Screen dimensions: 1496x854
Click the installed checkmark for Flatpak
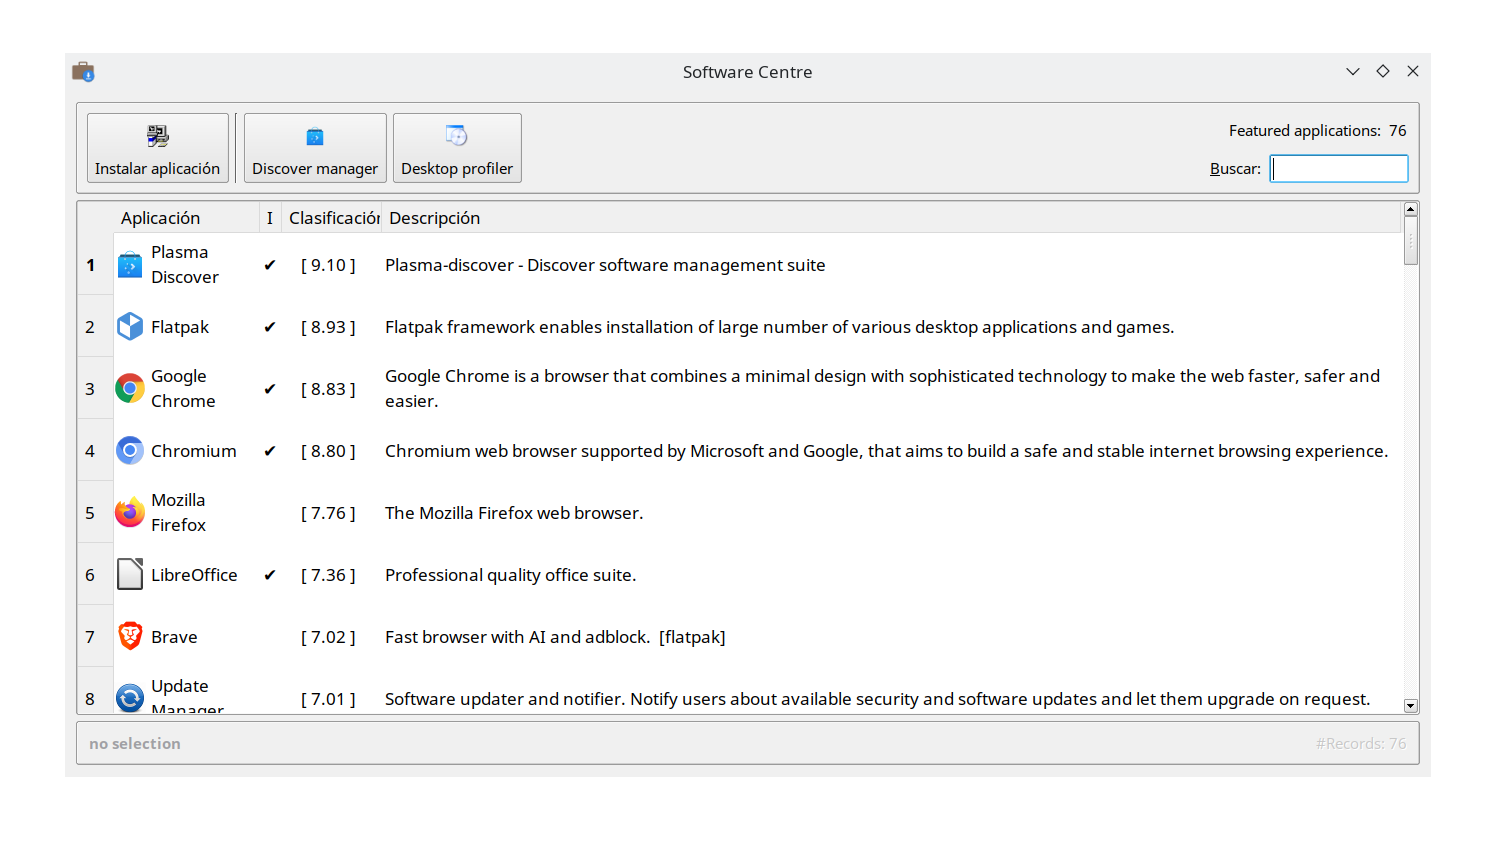pos(270,327)
